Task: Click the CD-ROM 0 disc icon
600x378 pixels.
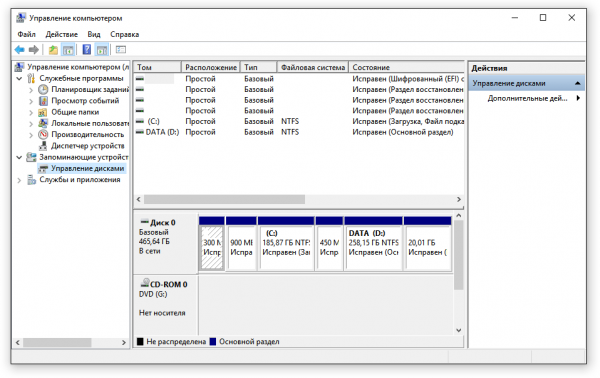Action: [145, 283]
